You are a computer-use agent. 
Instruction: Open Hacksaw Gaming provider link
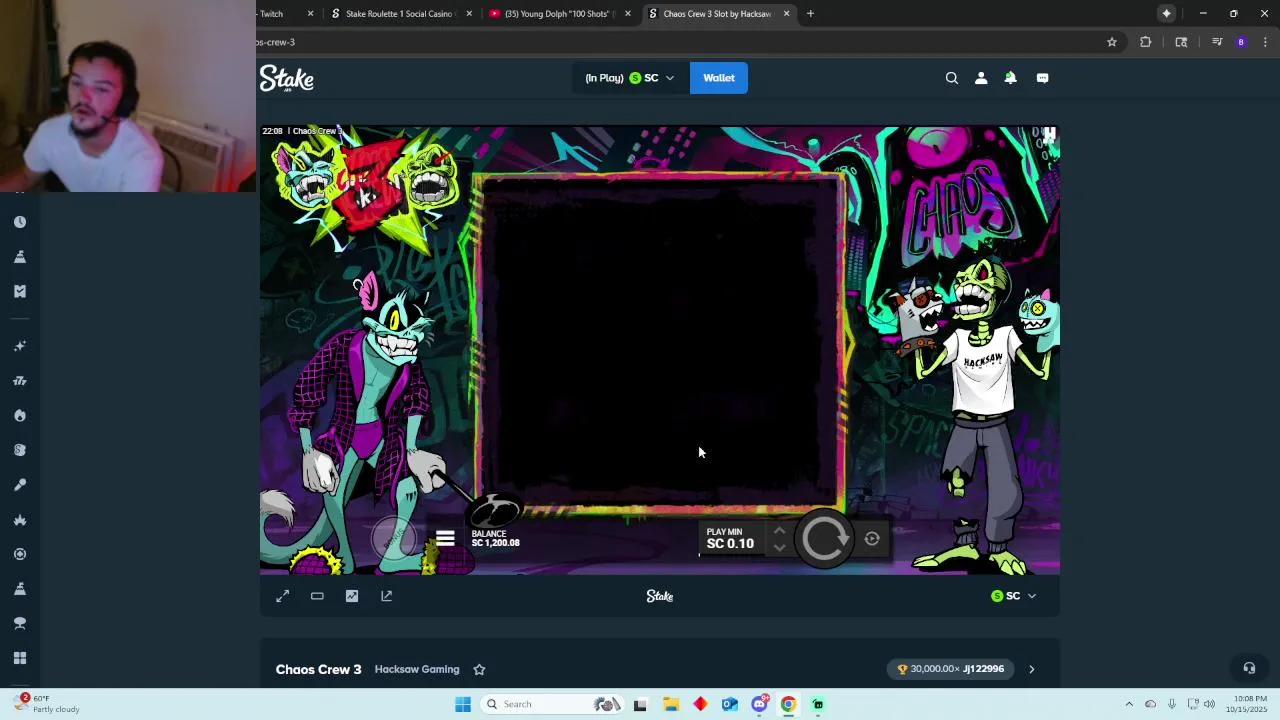pos(417,669)
